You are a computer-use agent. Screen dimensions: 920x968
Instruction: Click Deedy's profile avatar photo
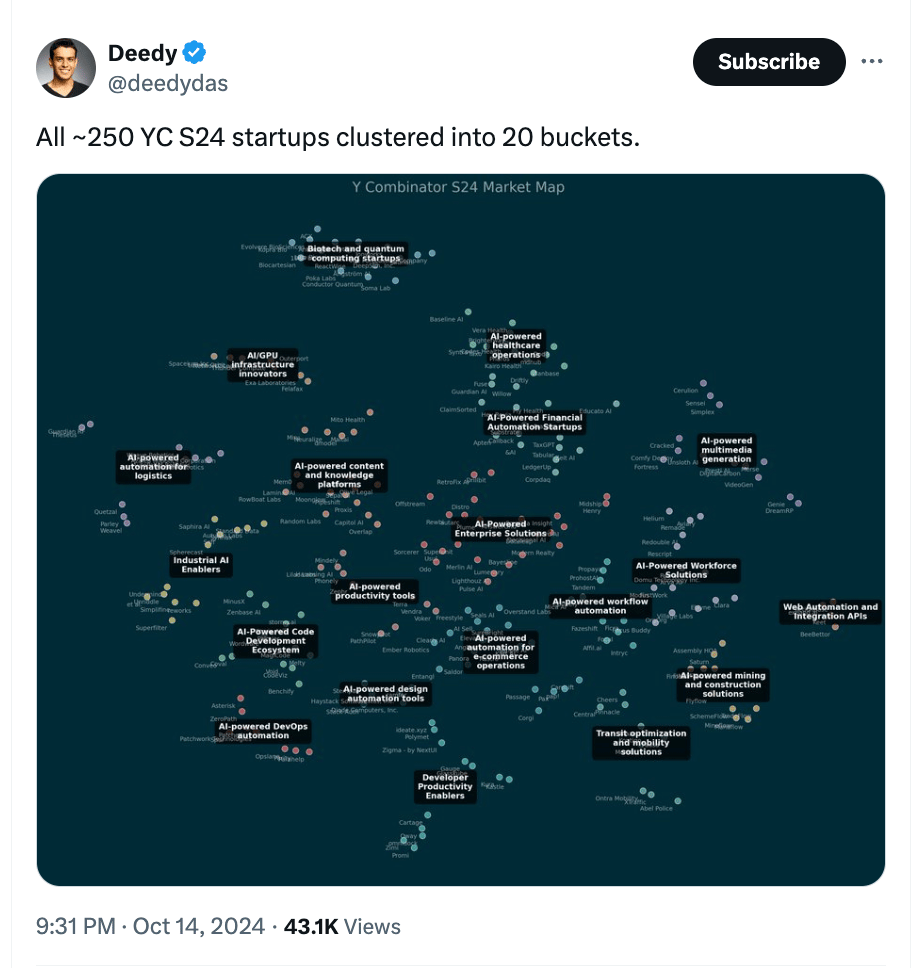66,68
